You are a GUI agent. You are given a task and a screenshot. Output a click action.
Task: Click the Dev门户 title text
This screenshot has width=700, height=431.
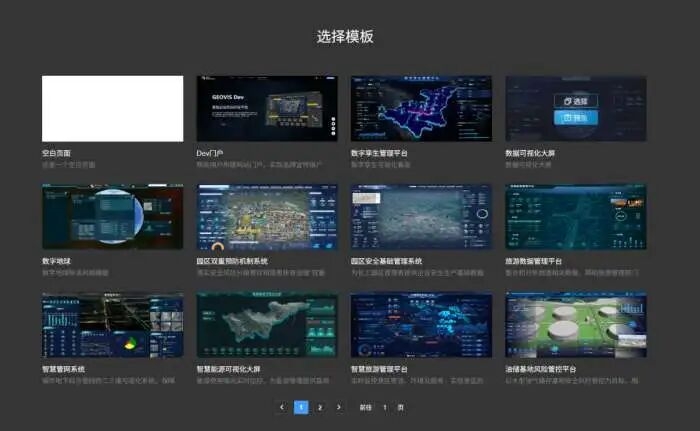pos(210,153)
